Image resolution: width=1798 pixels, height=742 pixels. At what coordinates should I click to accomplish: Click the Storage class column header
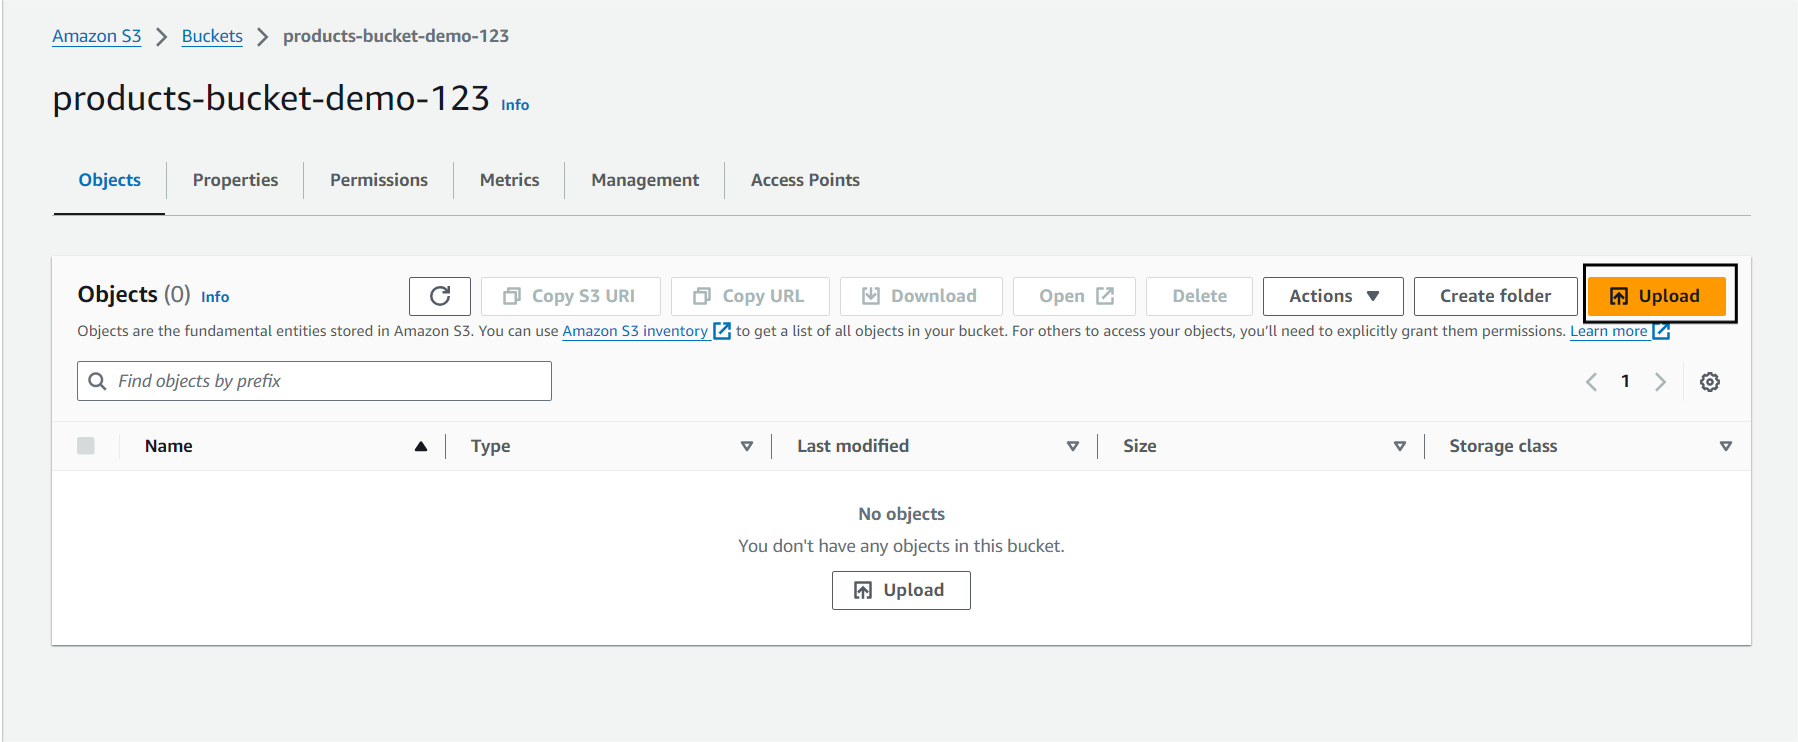coord(1503,446)
